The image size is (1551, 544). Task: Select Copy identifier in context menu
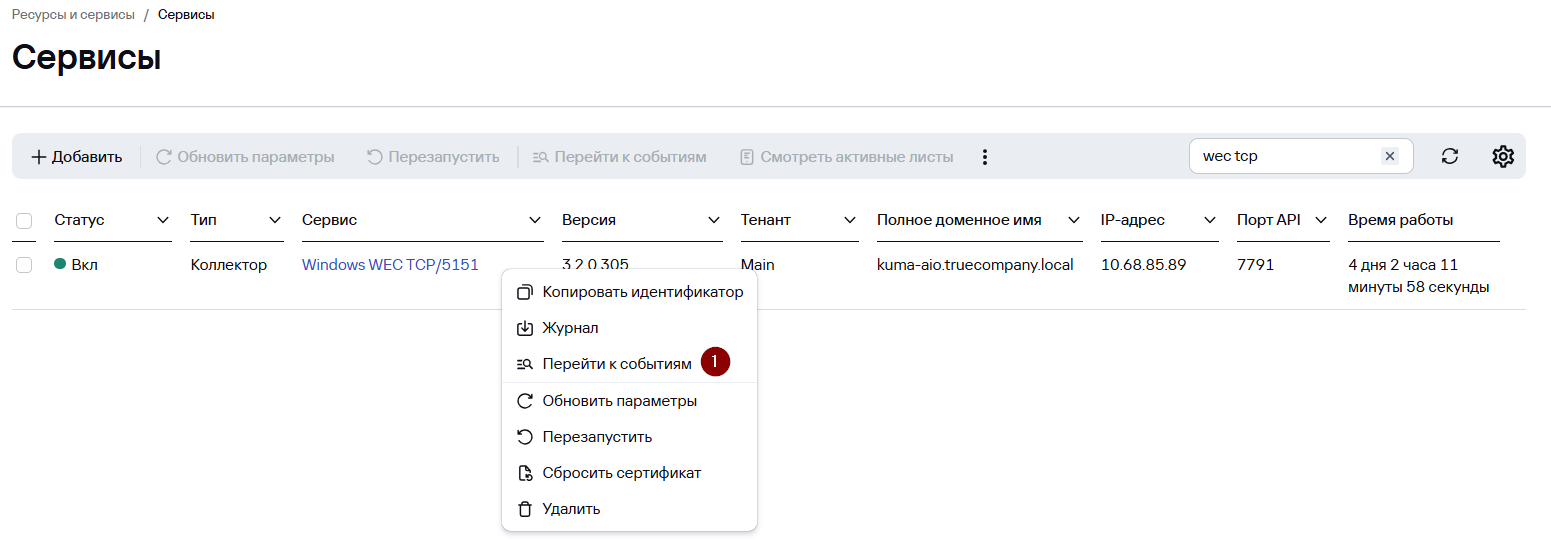[x=642, y=292]
